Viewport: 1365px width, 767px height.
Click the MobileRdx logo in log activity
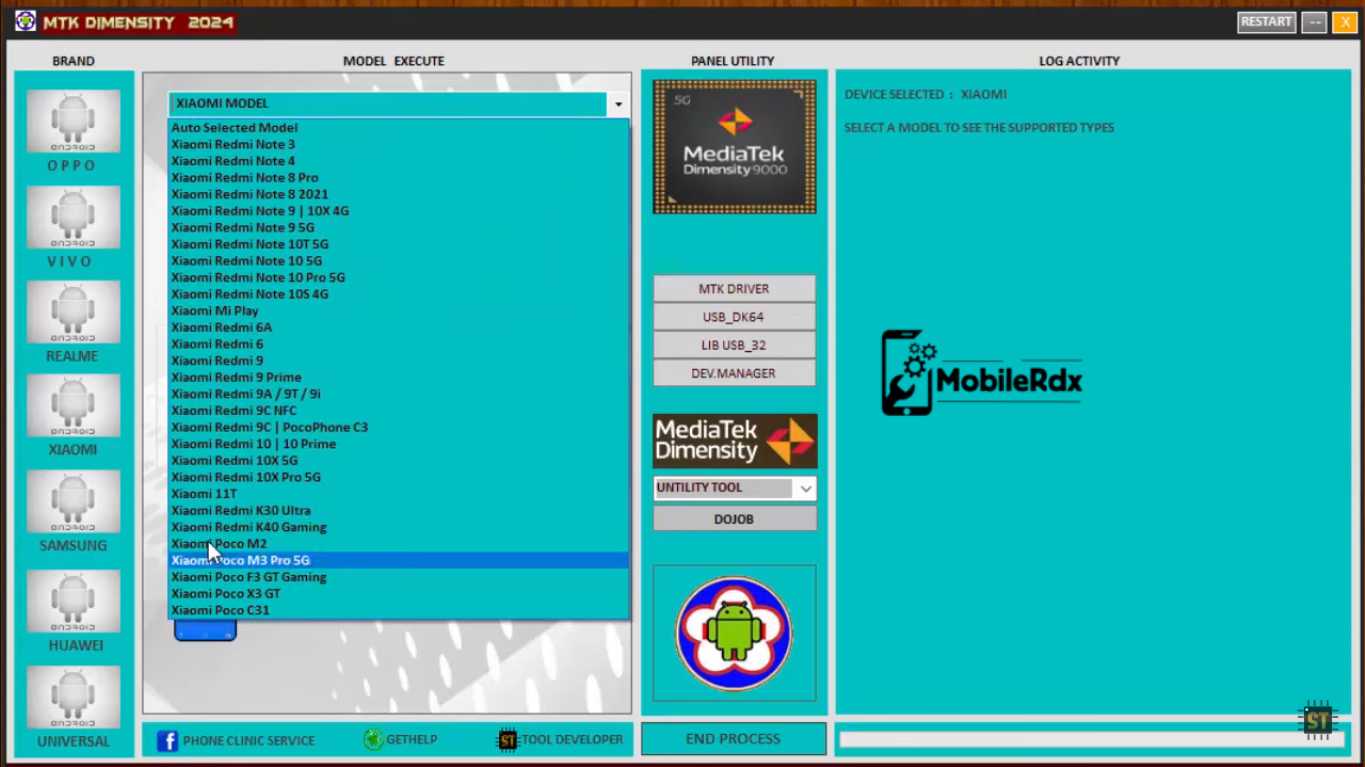click(x=982, y=373)
